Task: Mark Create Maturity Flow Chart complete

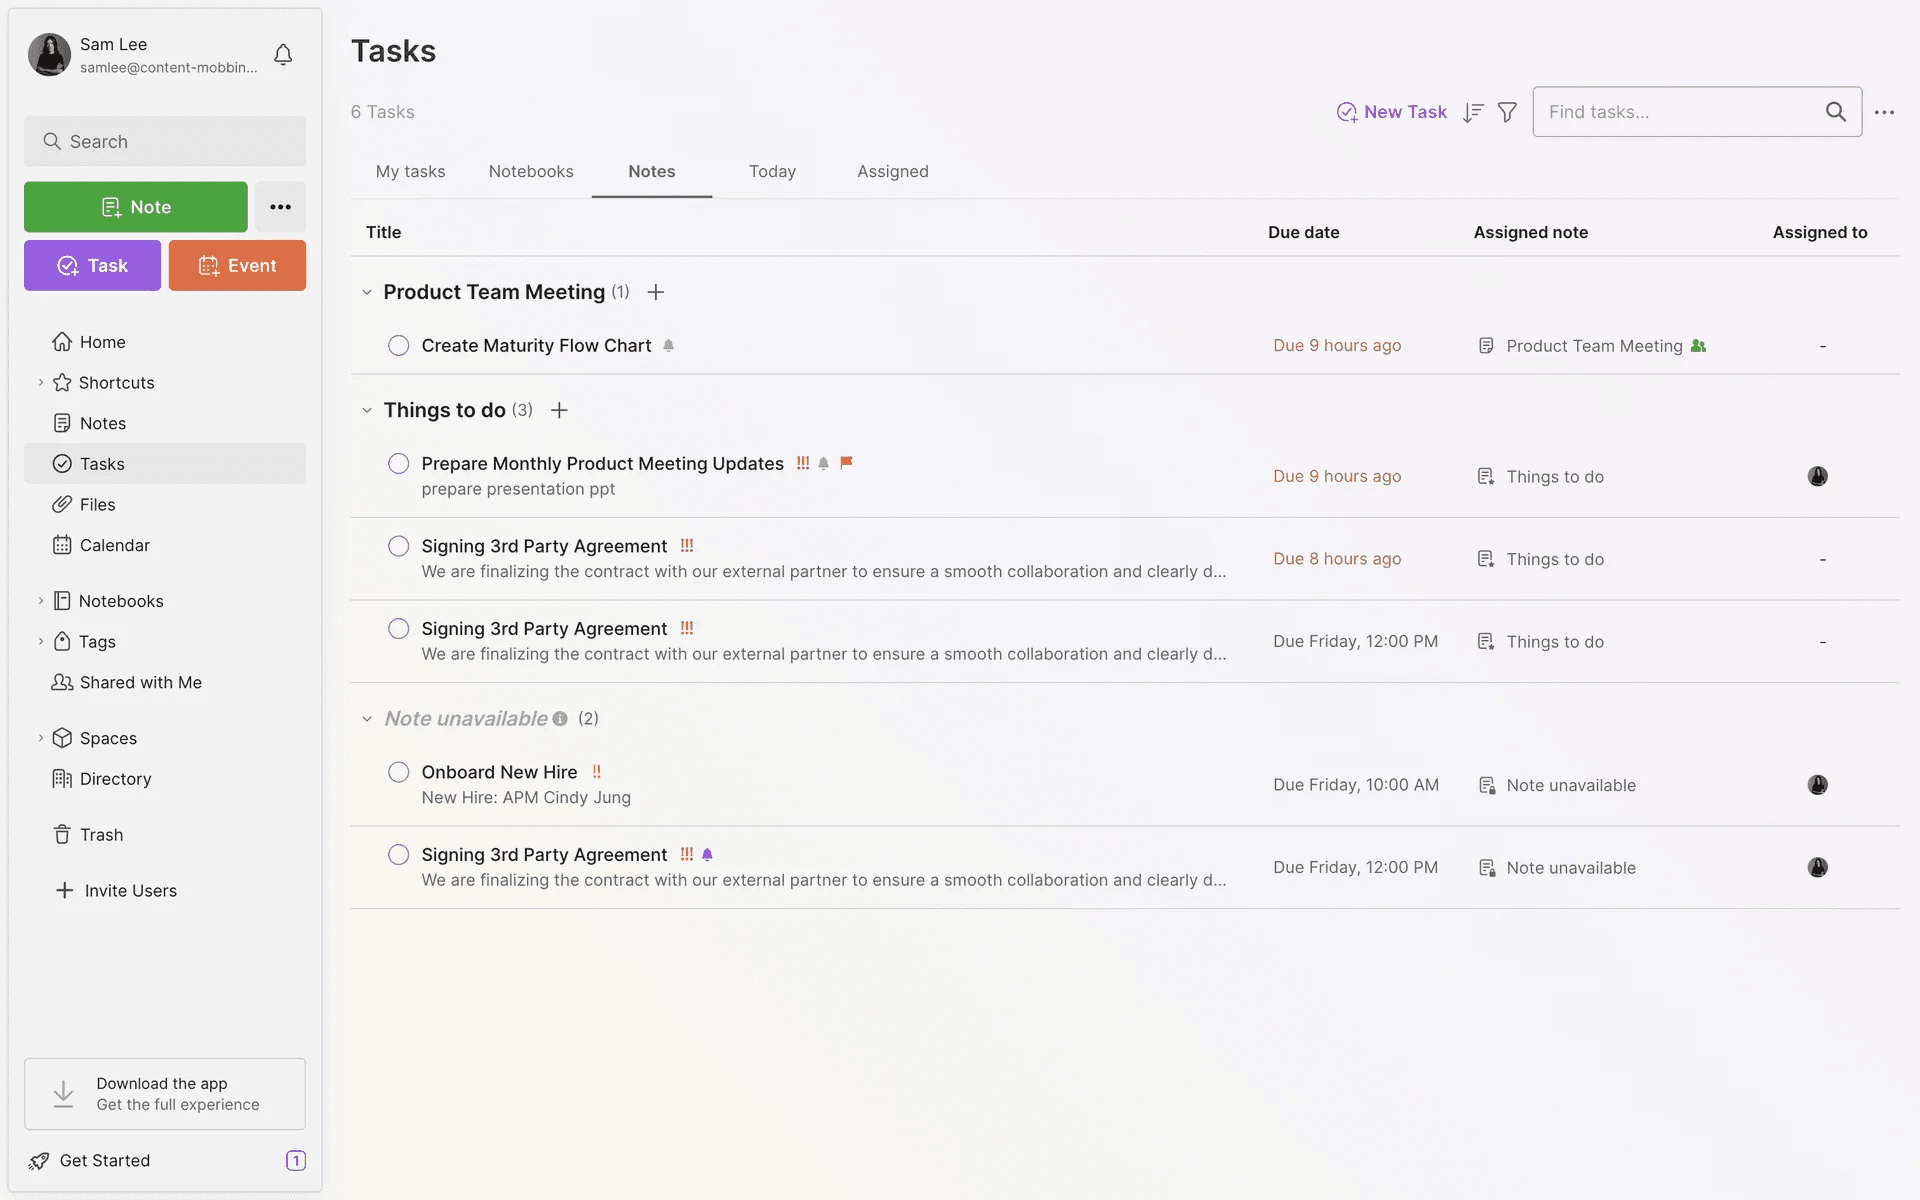Action: (398, 346)
